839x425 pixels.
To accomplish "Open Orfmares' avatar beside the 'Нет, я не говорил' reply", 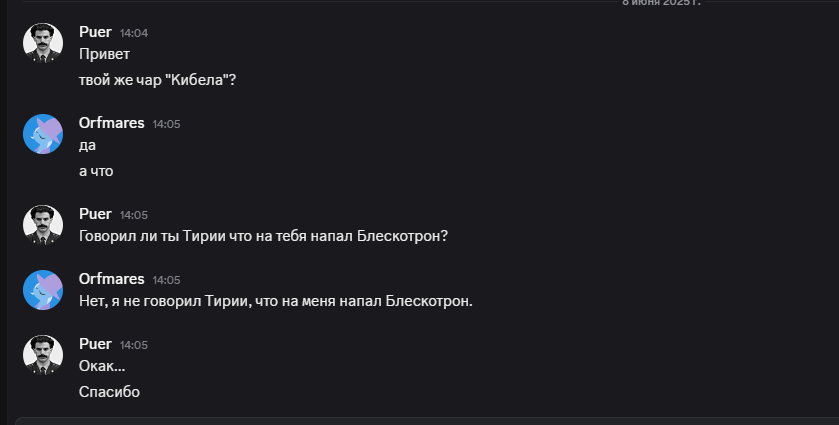I will [x=43, y=289].
